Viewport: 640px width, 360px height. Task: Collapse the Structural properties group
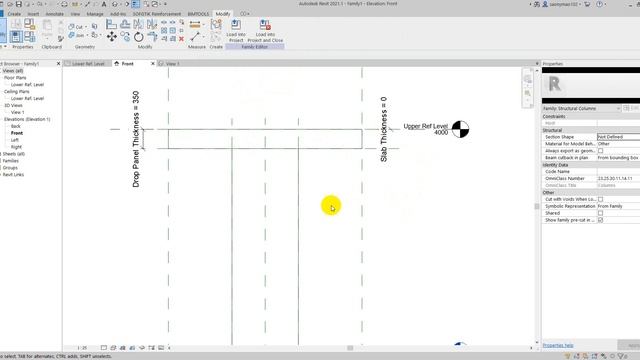pos(591,130)
